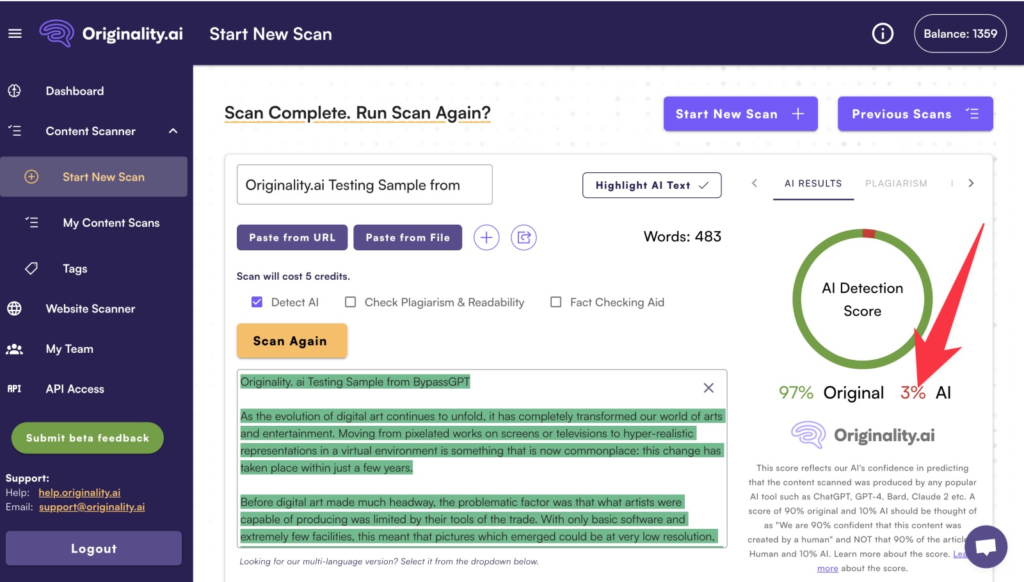
Task: Uncheck the Detect AI checkbox
Action: [257, 302]
